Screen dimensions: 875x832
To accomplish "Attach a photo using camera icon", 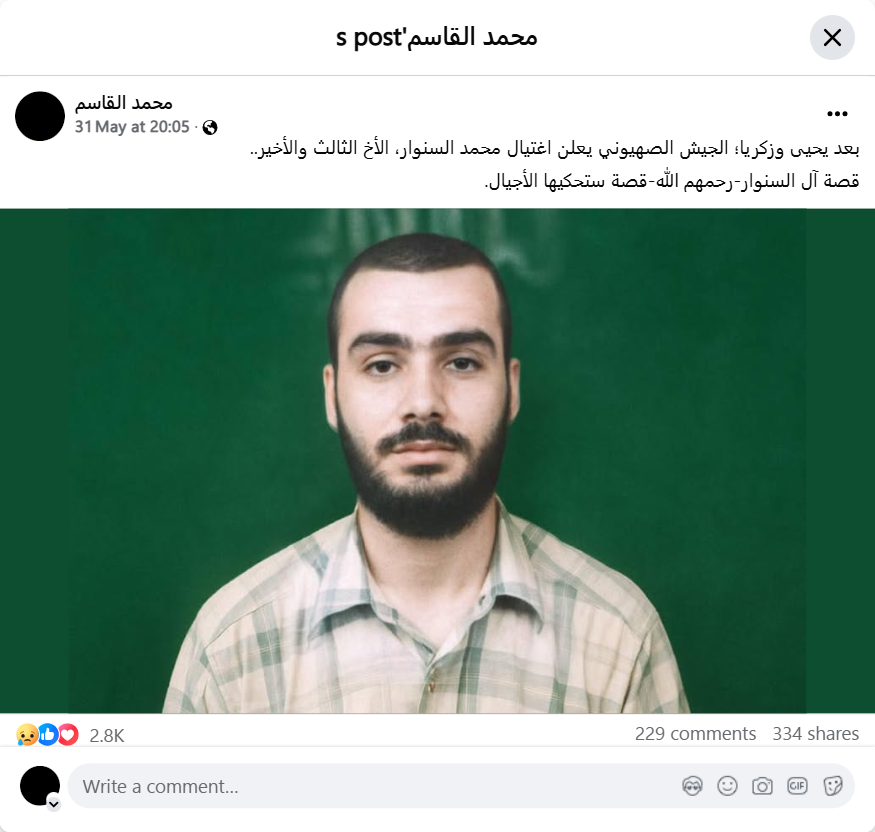I will tap(762, 786).
